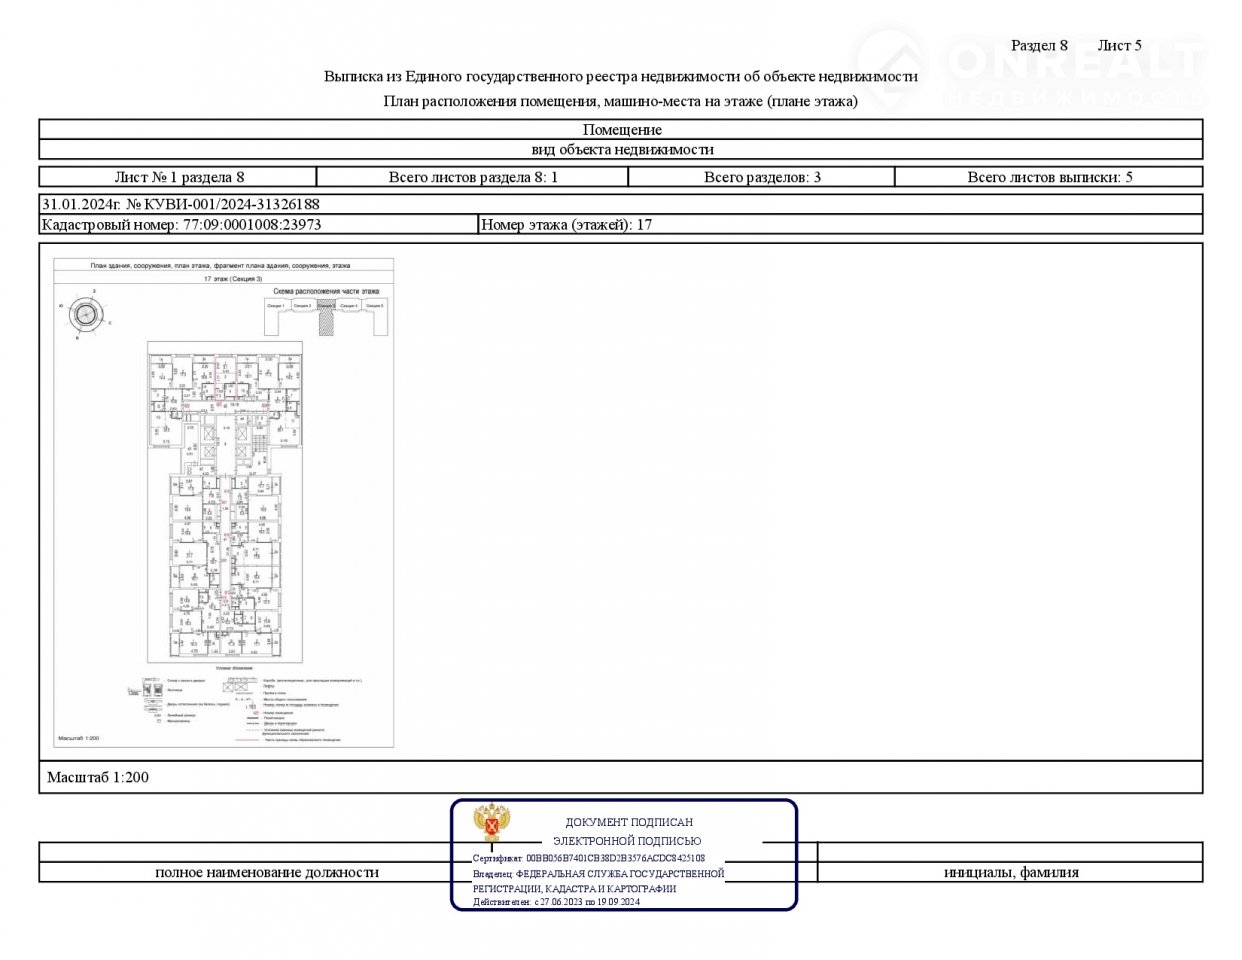Click the 'Всего разделов: 3' cell

point(762,177)
